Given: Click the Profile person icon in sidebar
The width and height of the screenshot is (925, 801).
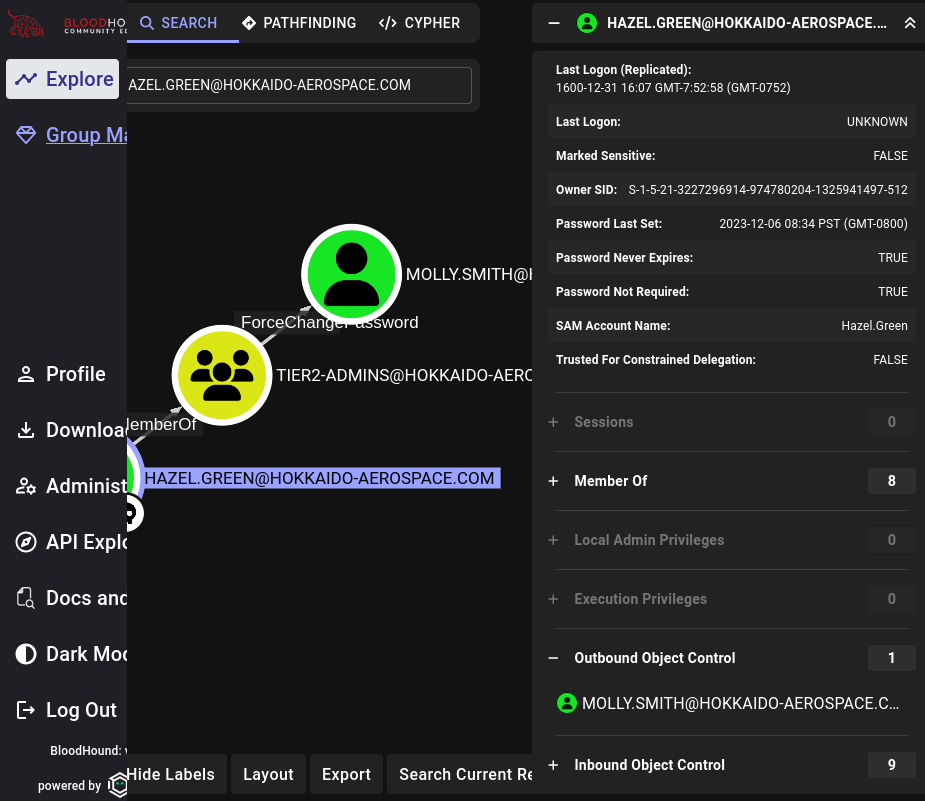Looking at the screenshot, I should 26,374.
